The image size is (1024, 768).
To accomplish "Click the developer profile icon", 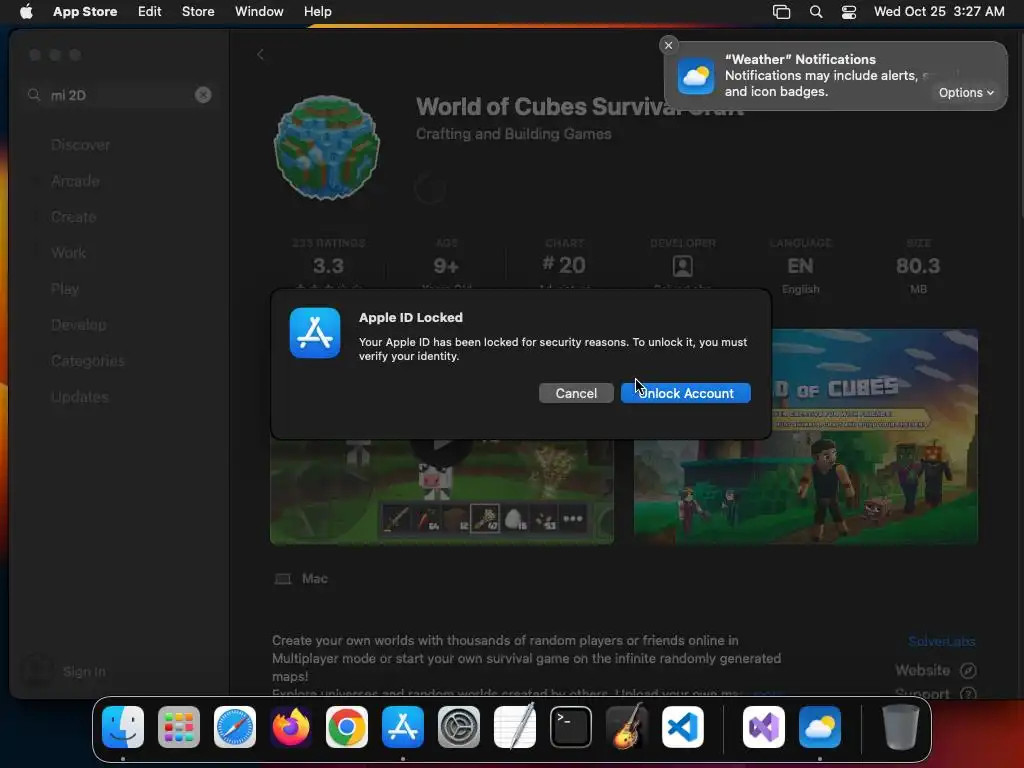I will 682,266.
